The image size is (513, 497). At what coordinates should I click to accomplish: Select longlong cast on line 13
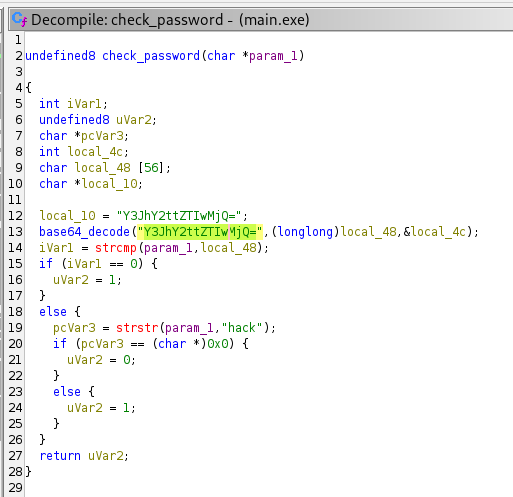(305, 232)
